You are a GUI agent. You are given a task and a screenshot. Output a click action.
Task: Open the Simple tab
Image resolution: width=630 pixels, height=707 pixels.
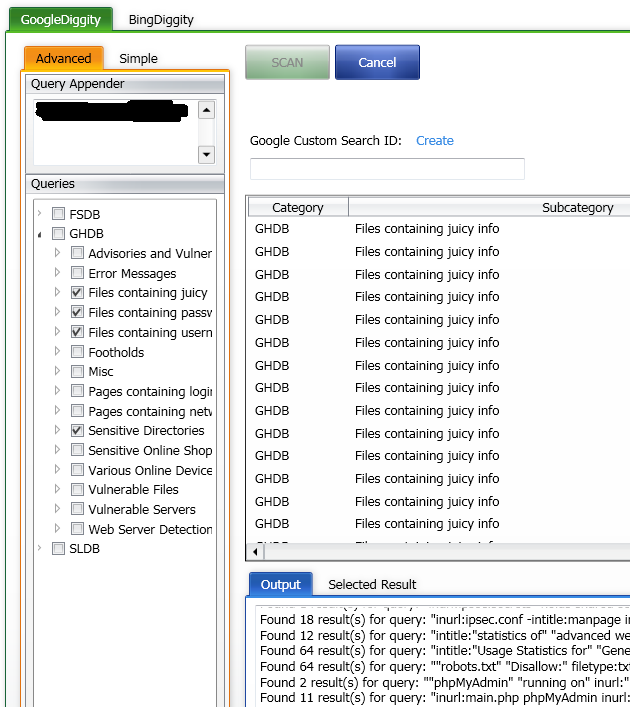(138, 59)
